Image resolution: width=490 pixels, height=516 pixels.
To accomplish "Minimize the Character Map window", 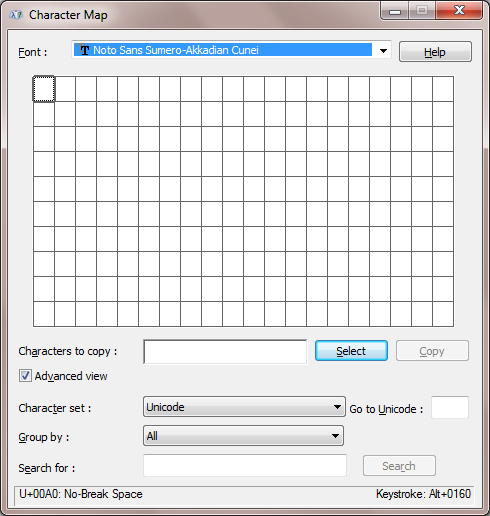I will click(x=395, y=11).
